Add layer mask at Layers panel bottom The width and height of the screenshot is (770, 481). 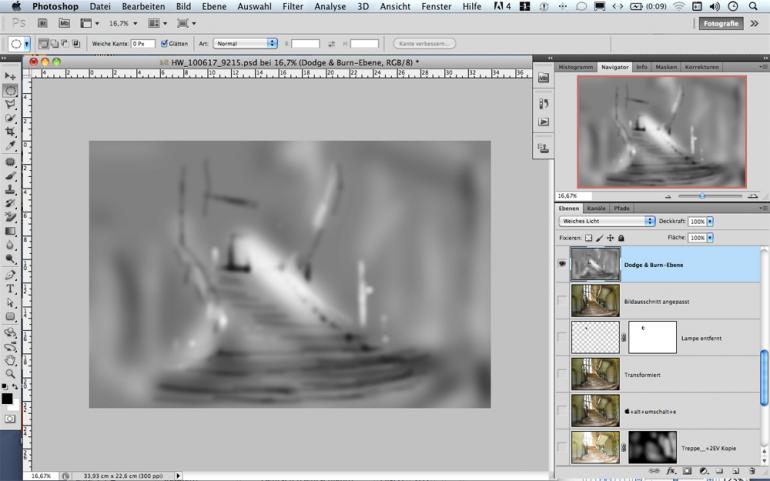pyautogui.click(x=687, y=471)
